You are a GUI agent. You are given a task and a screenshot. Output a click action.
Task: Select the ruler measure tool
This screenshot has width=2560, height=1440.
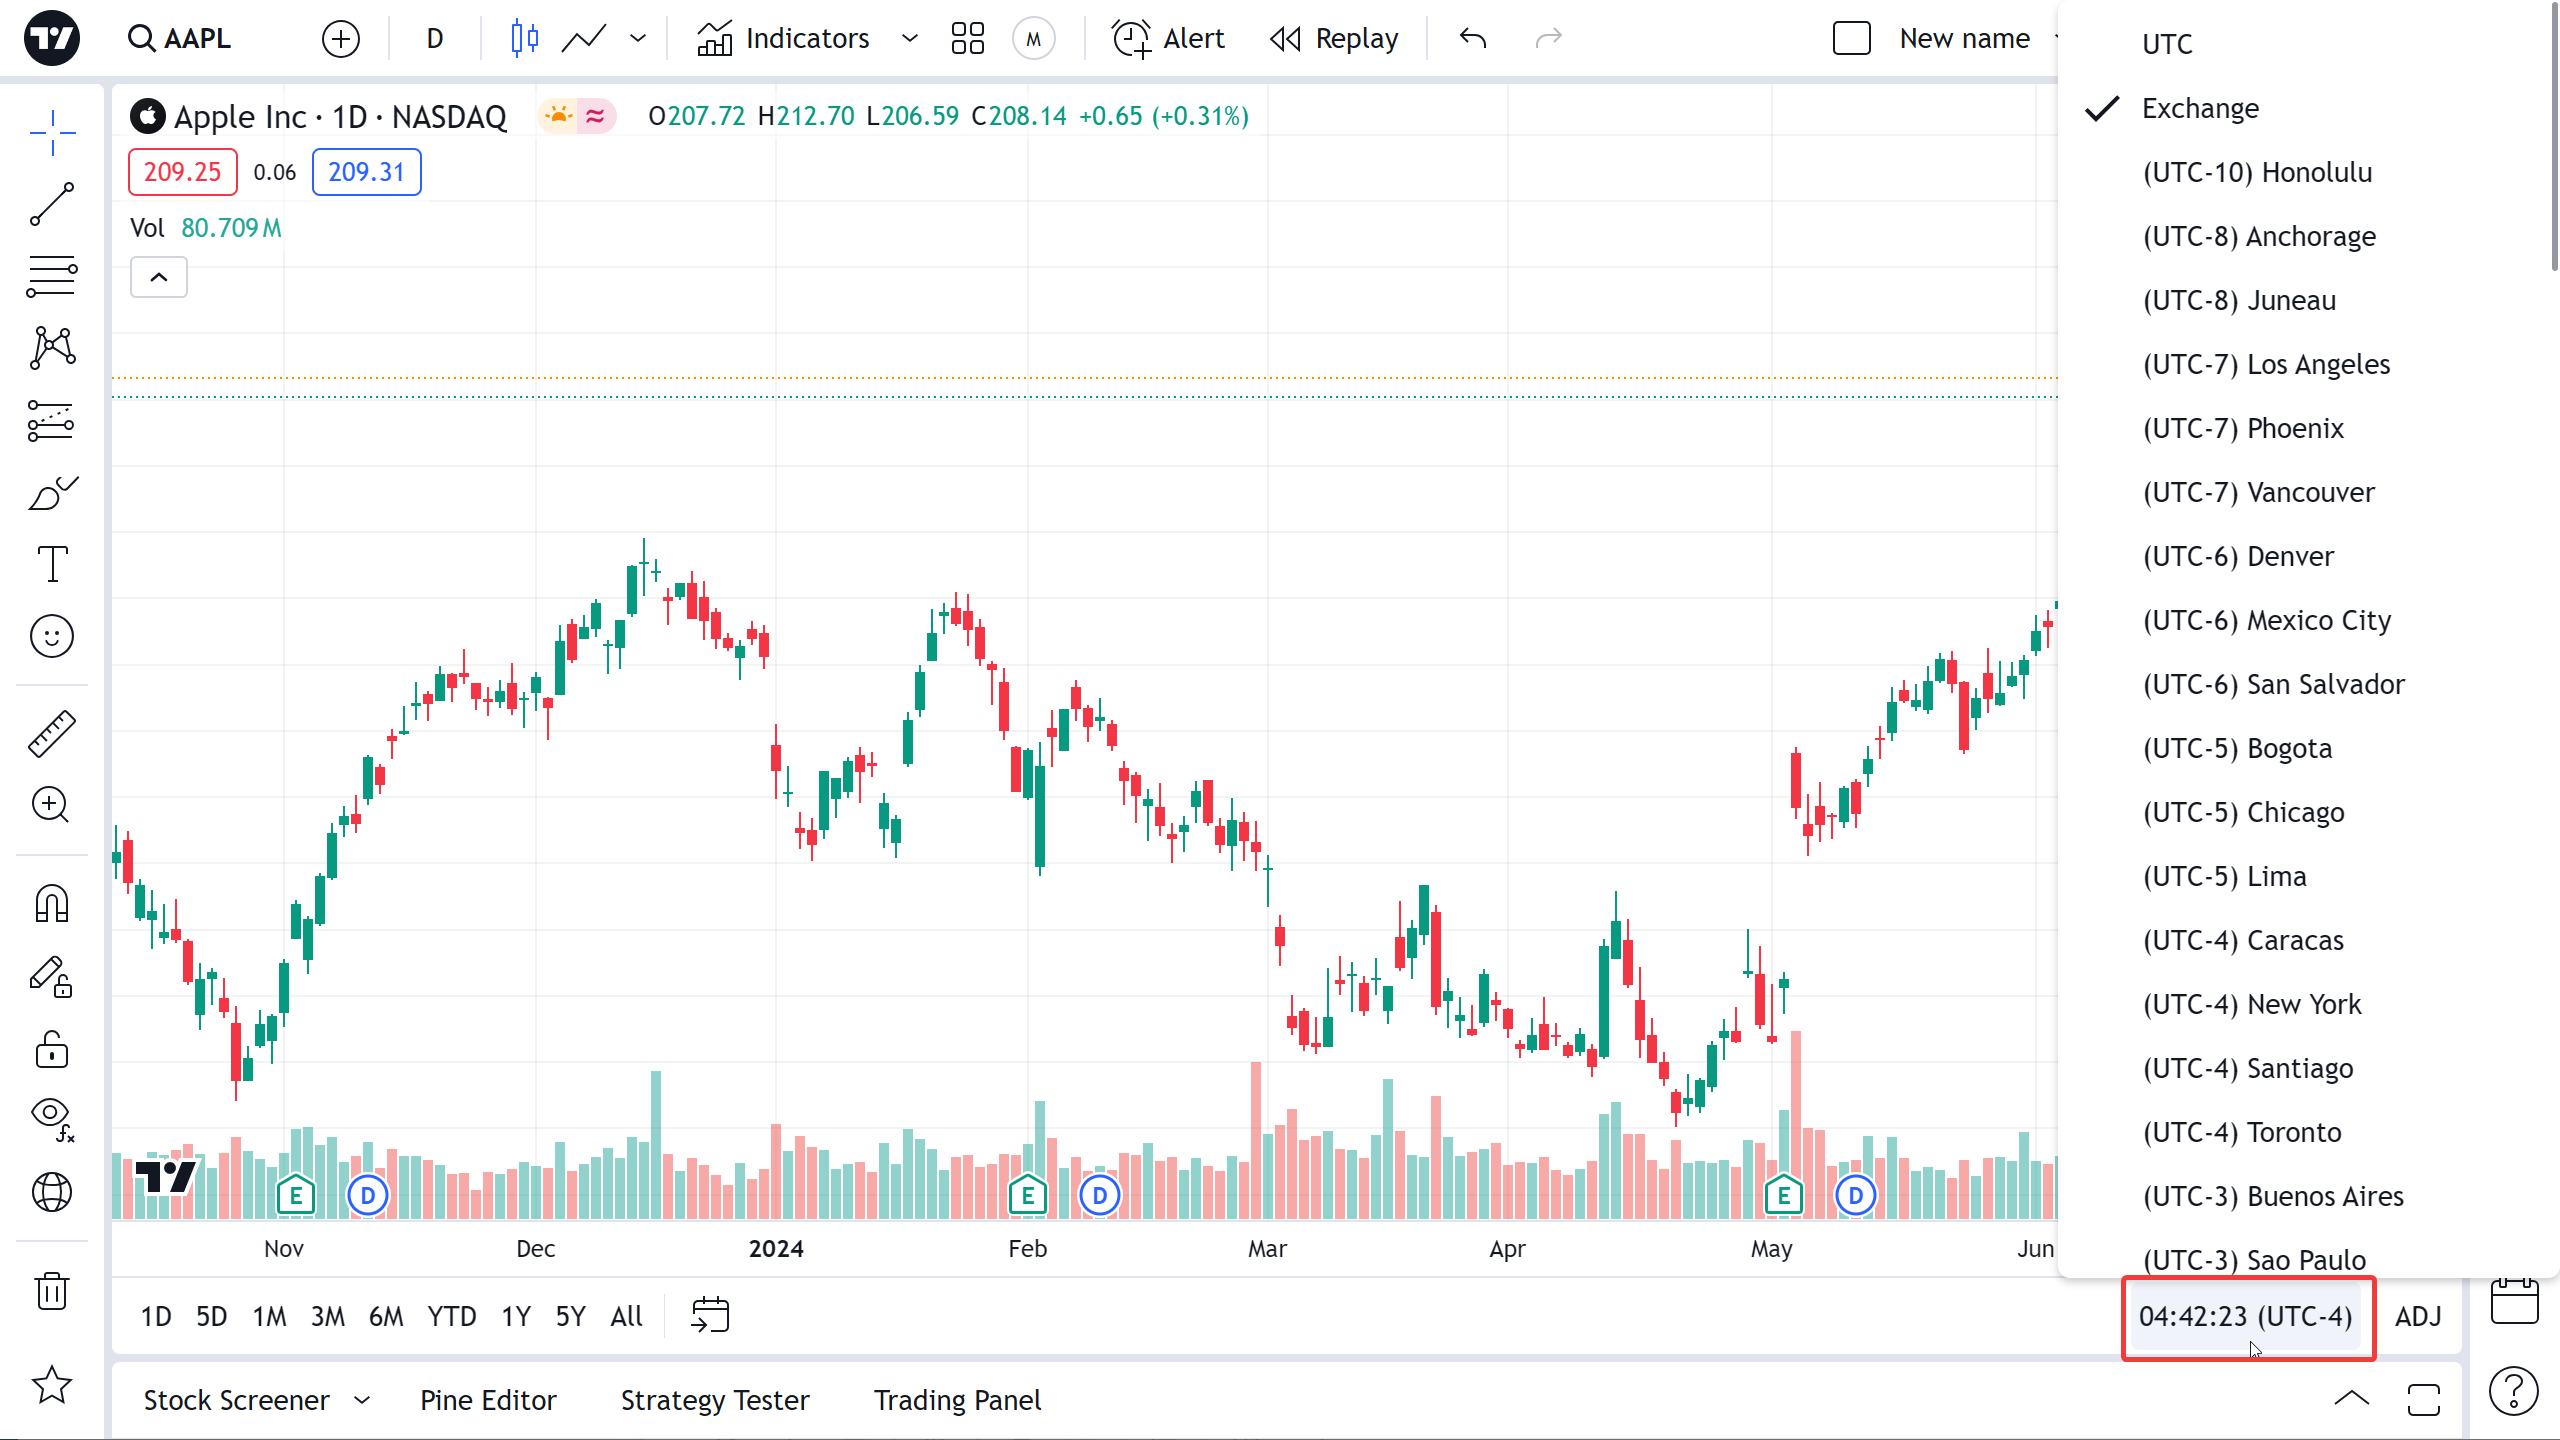tap(52, 733)
